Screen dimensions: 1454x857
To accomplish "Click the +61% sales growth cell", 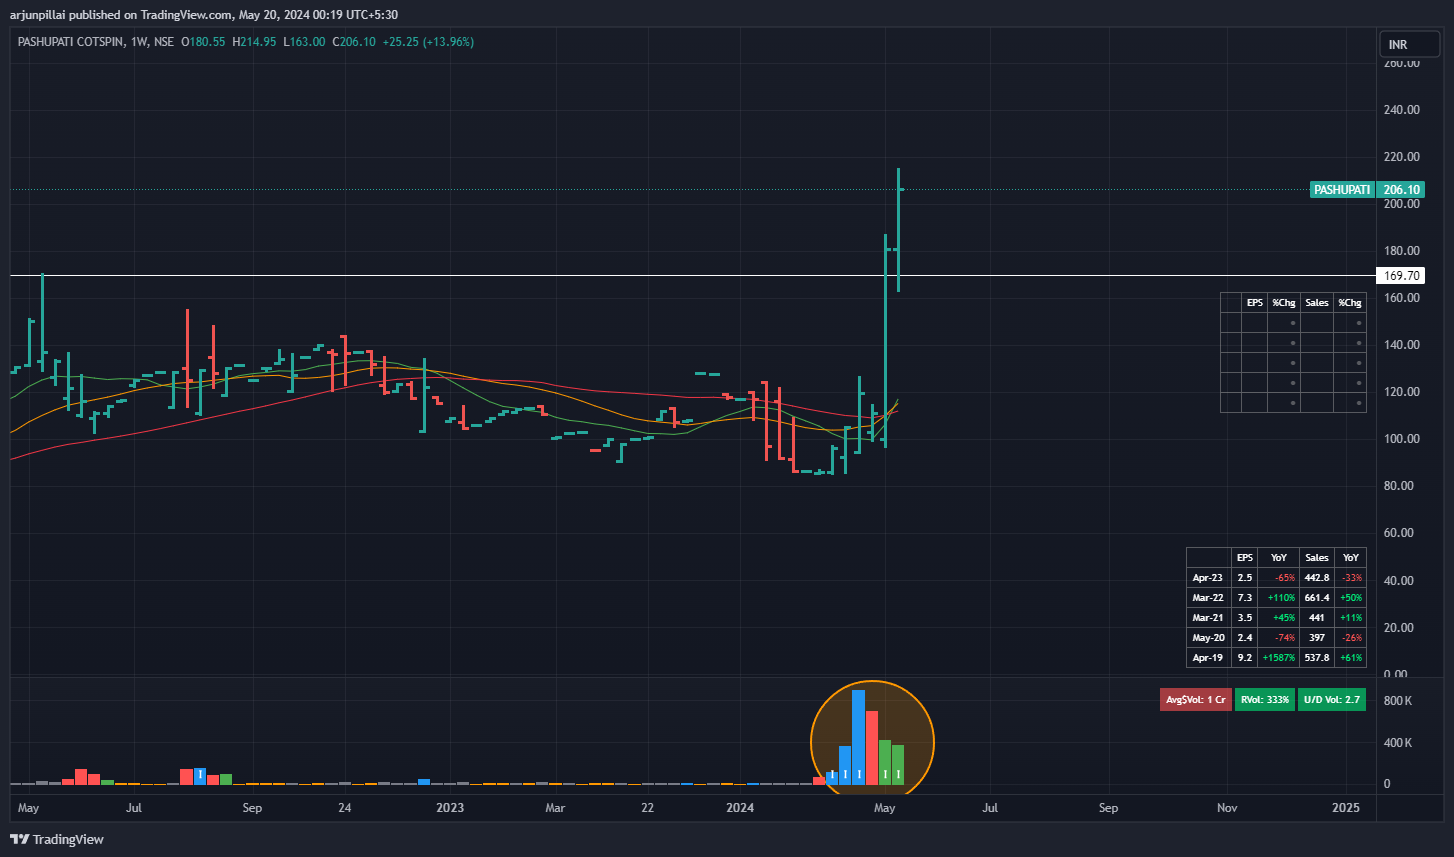I will point(1351,658).
